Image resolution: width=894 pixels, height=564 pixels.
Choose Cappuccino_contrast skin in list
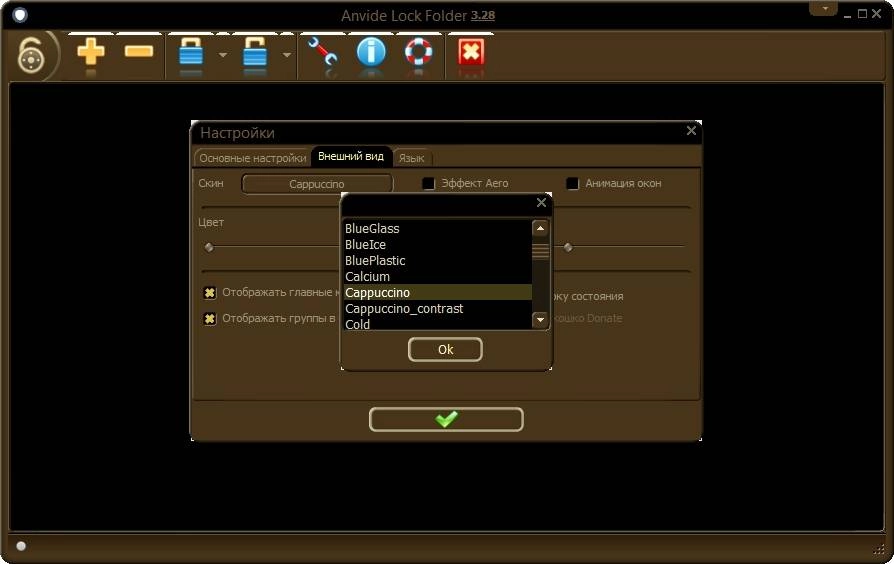pyautogui.click(x=437, y=308)
